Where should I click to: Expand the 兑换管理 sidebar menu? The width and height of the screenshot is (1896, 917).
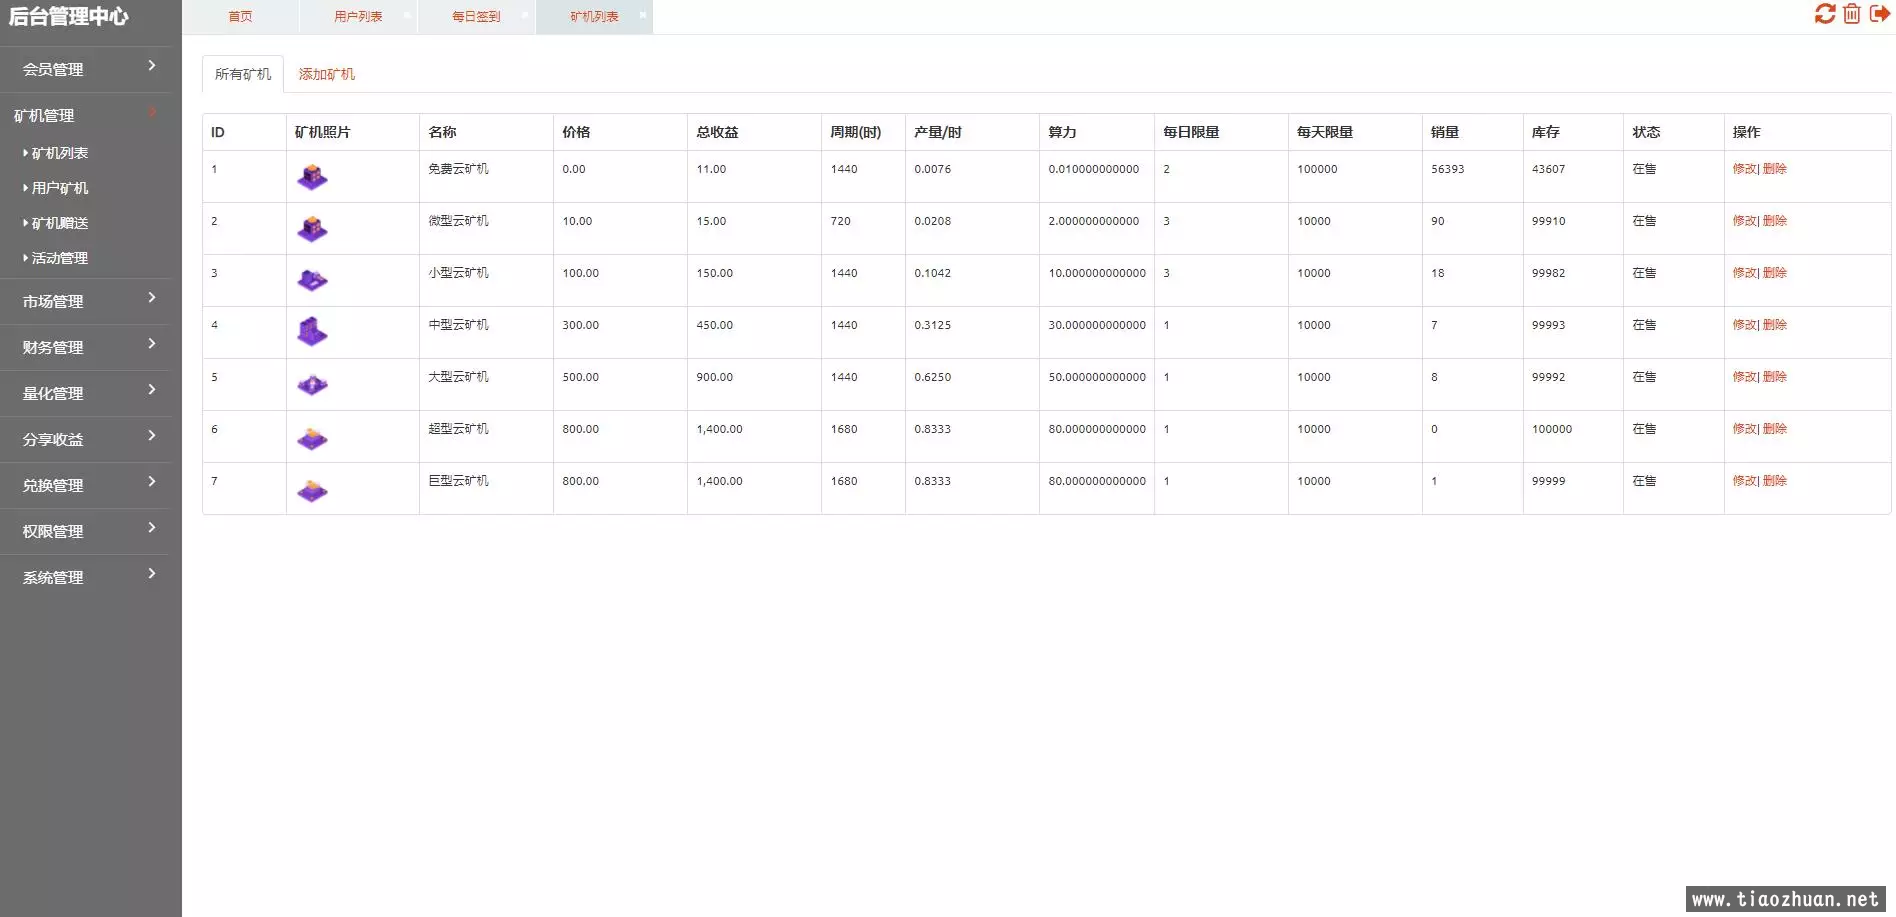tap(86, 485)
